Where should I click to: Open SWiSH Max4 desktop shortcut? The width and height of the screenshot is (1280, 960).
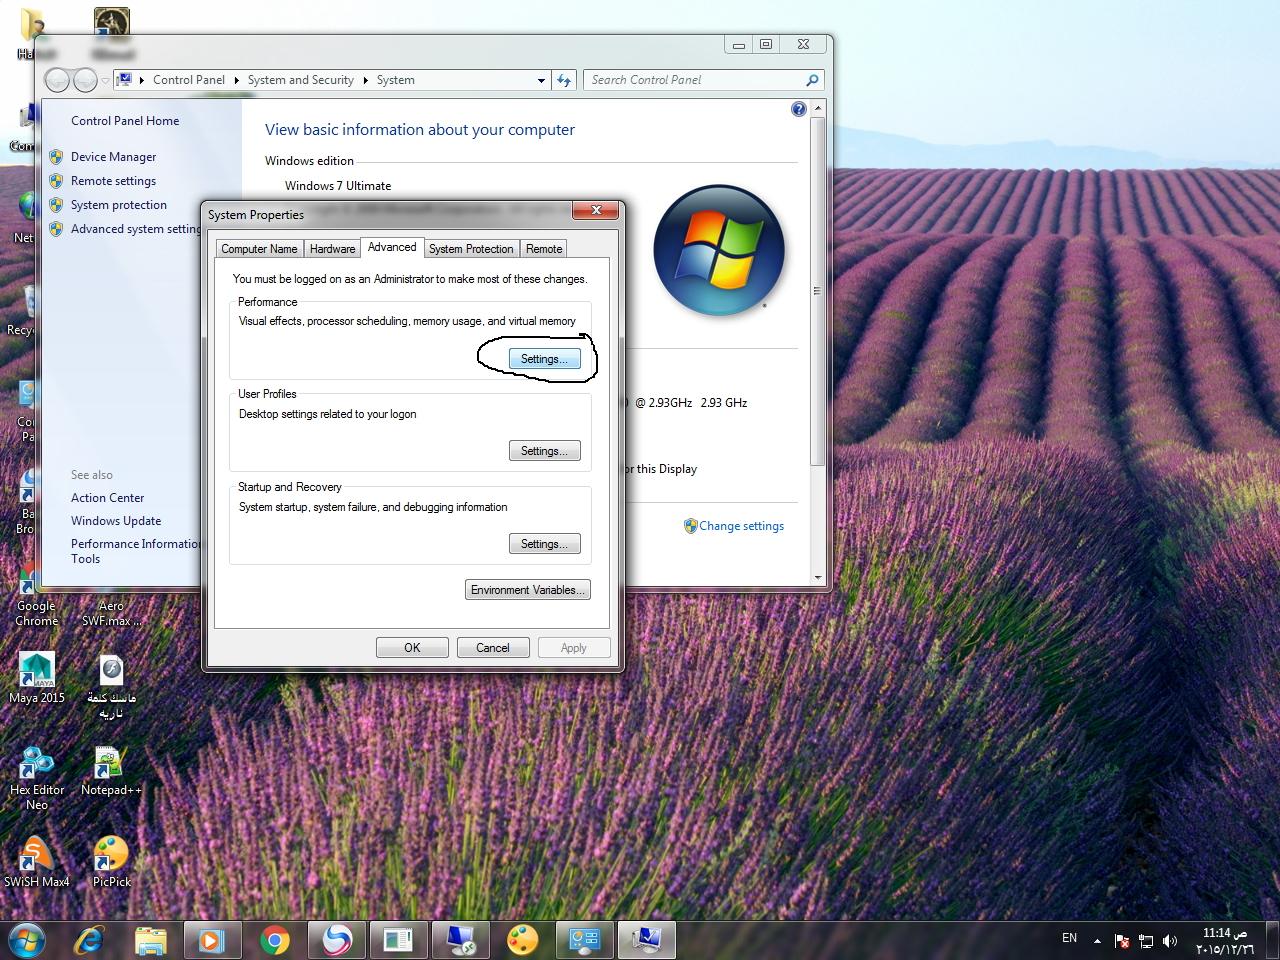pos(37,862)
